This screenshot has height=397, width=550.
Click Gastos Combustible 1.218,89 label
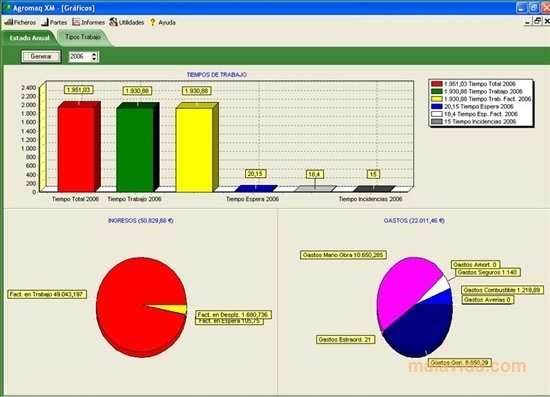[x=502, y=290]
